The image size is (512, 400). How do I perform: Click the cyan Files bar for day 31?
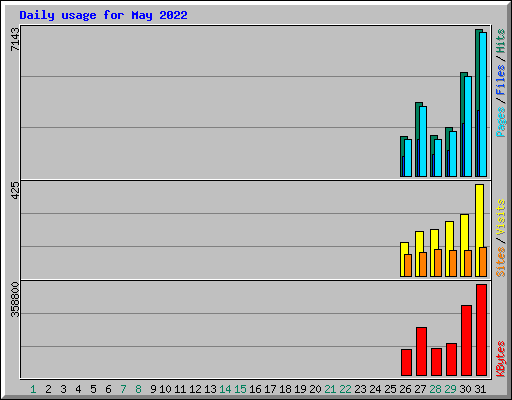click(x=483, y=104)
